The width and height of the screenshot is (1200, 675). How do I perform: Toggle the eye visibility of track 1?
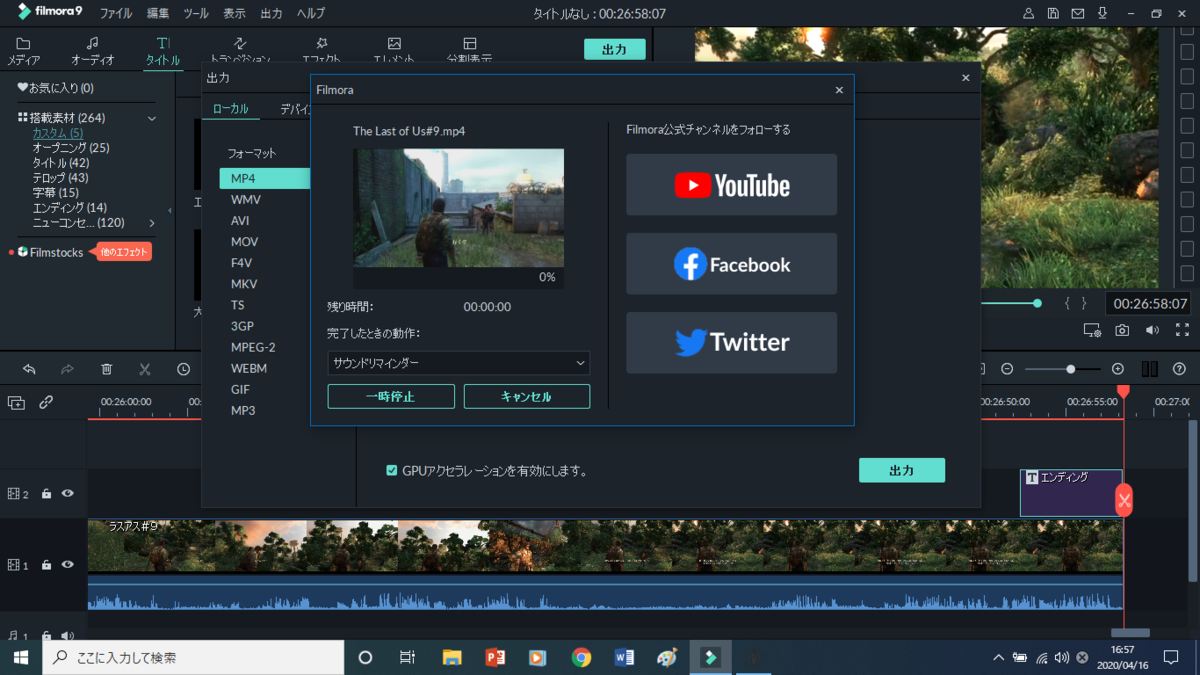(x=68, y=565)
